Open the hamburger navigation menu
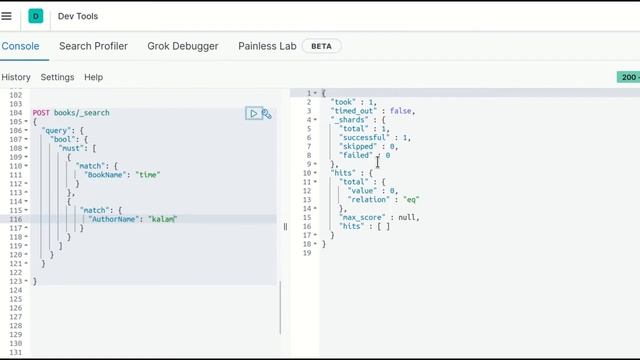 (x=6, y=16)
